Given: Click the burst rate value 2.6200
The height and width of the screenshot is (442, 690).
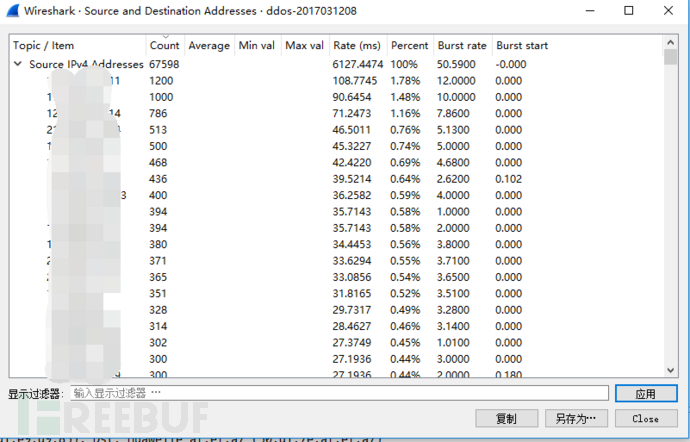Looking at the screenshot, I should [453, 179].
